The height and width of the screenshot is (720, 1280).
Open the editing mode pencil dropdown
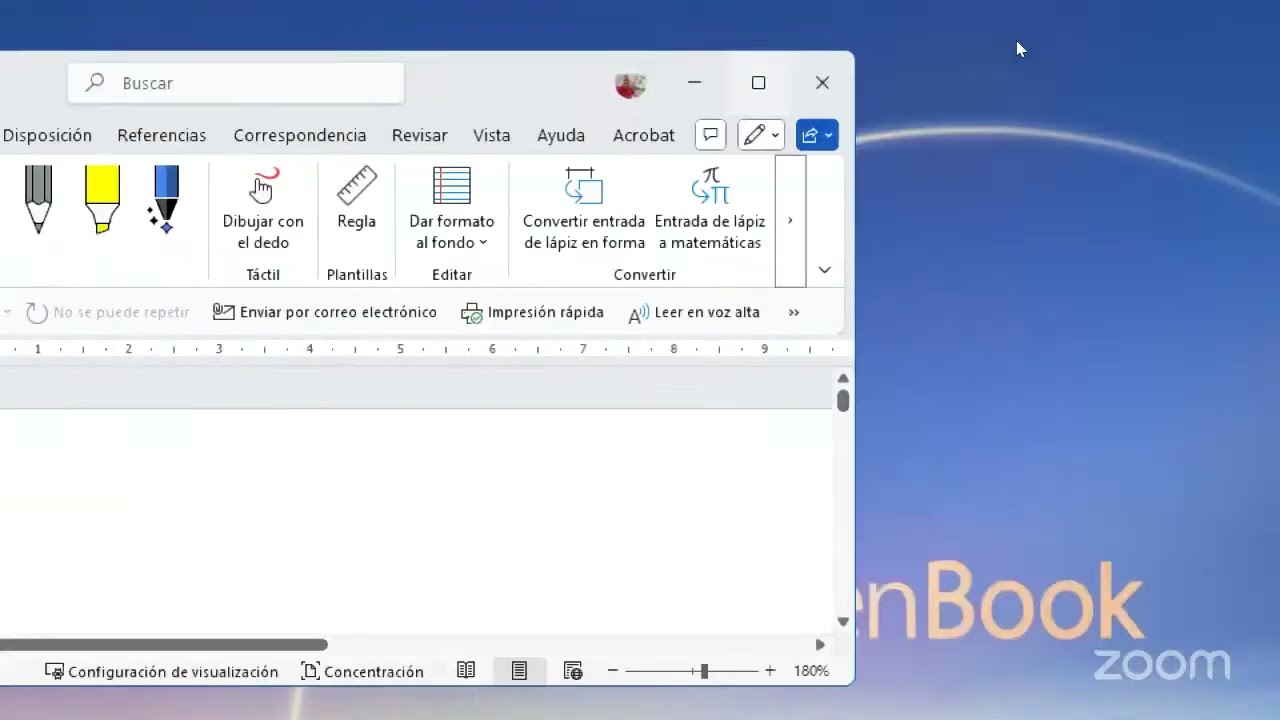coord(761,135)
